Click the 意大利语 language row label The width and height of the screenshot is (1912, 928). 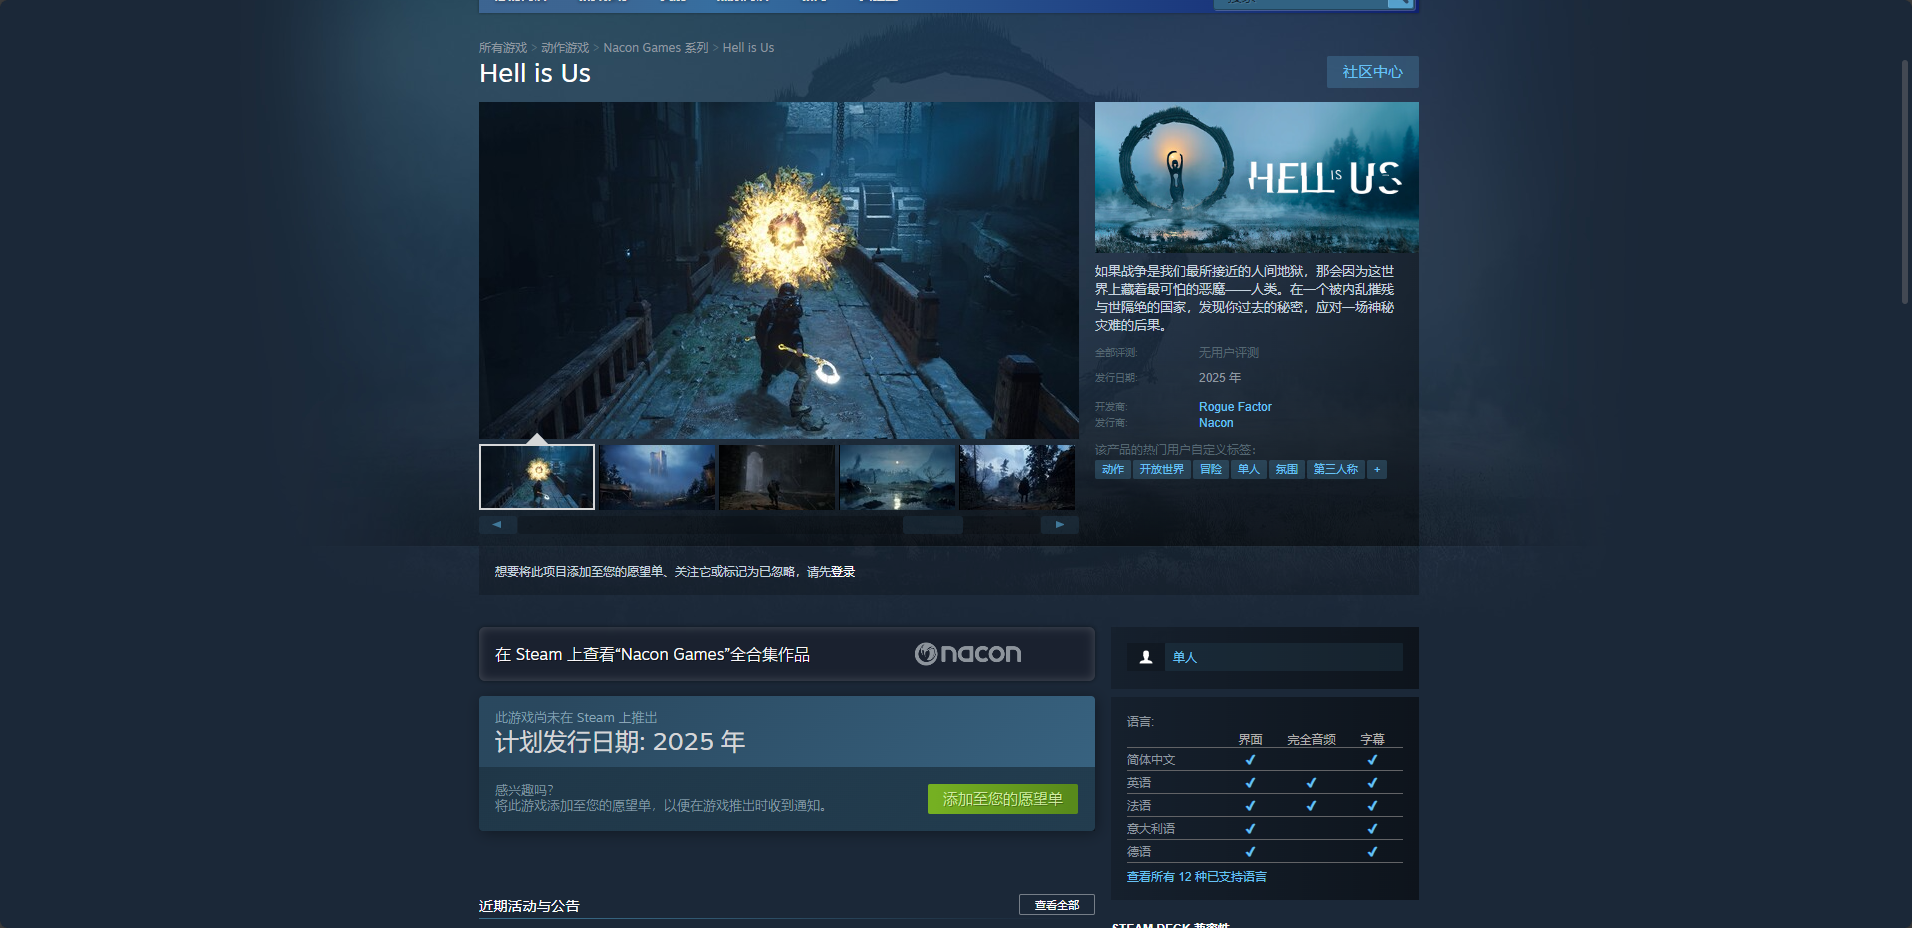[x=1151, y=829]
